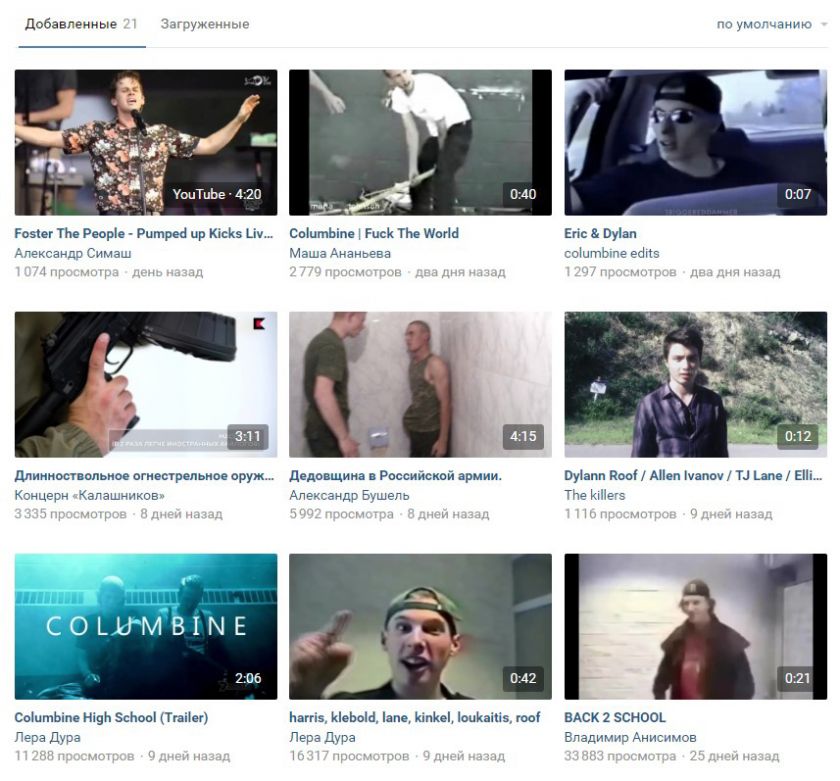Open the Foster The People video thumbnail

146,142
